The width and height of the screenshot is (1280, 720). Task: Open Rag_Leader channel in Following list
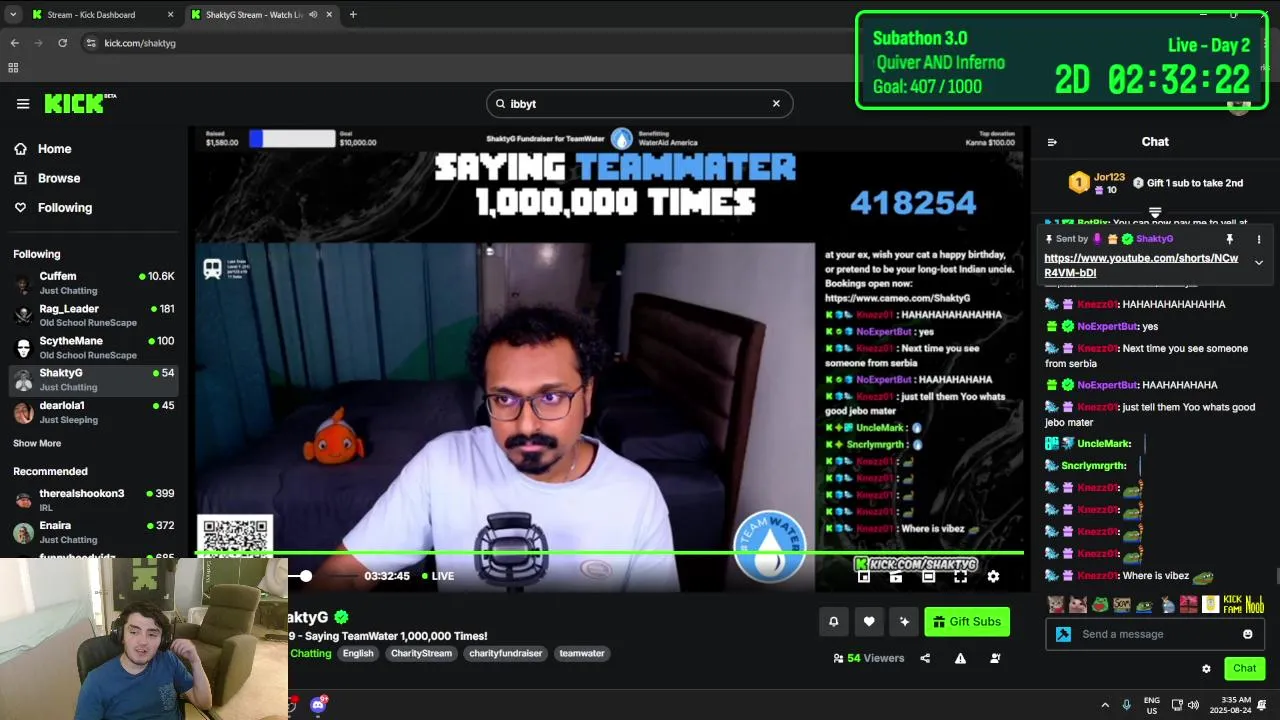(x=94, y=315)
